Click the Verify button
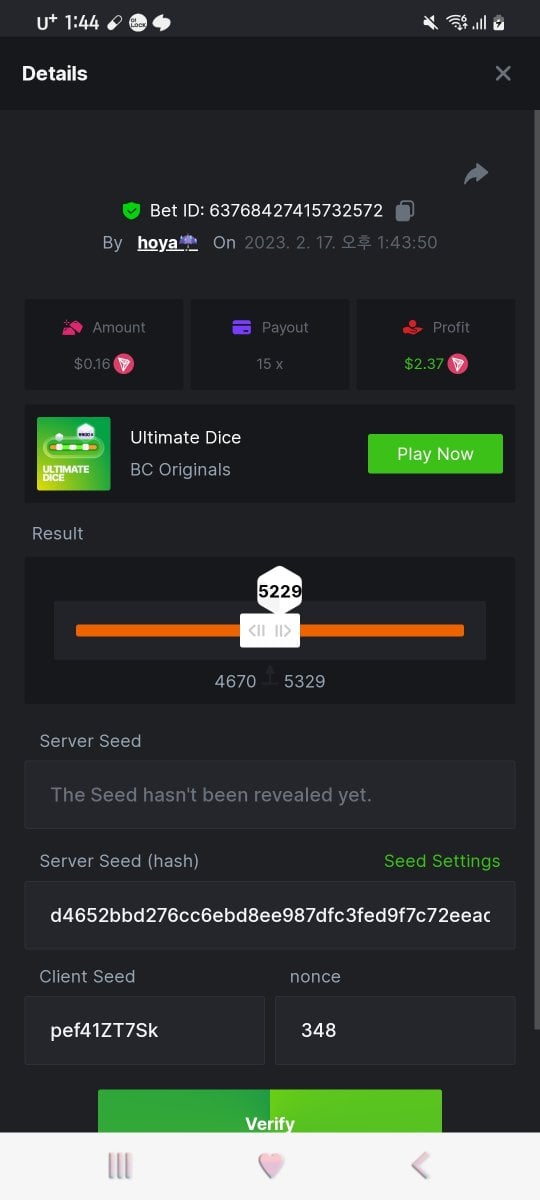This screenshot has width=540, height=1200. (270, 1112)
